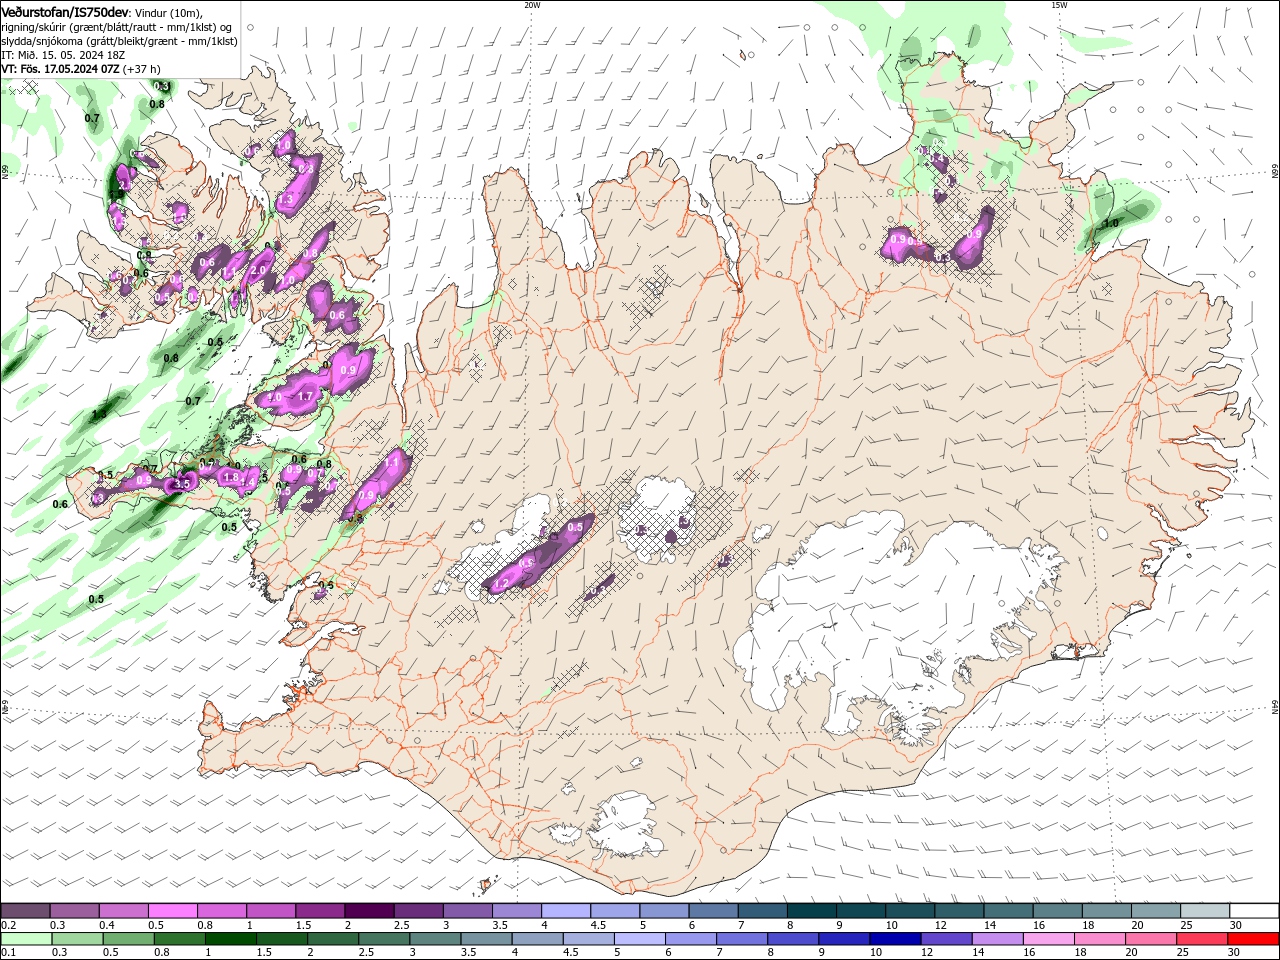Image resolution: width=1280 pixels, height=960 pixels.
Task: Click the 'slydda/snjókoma' description line
Action: 119,41
